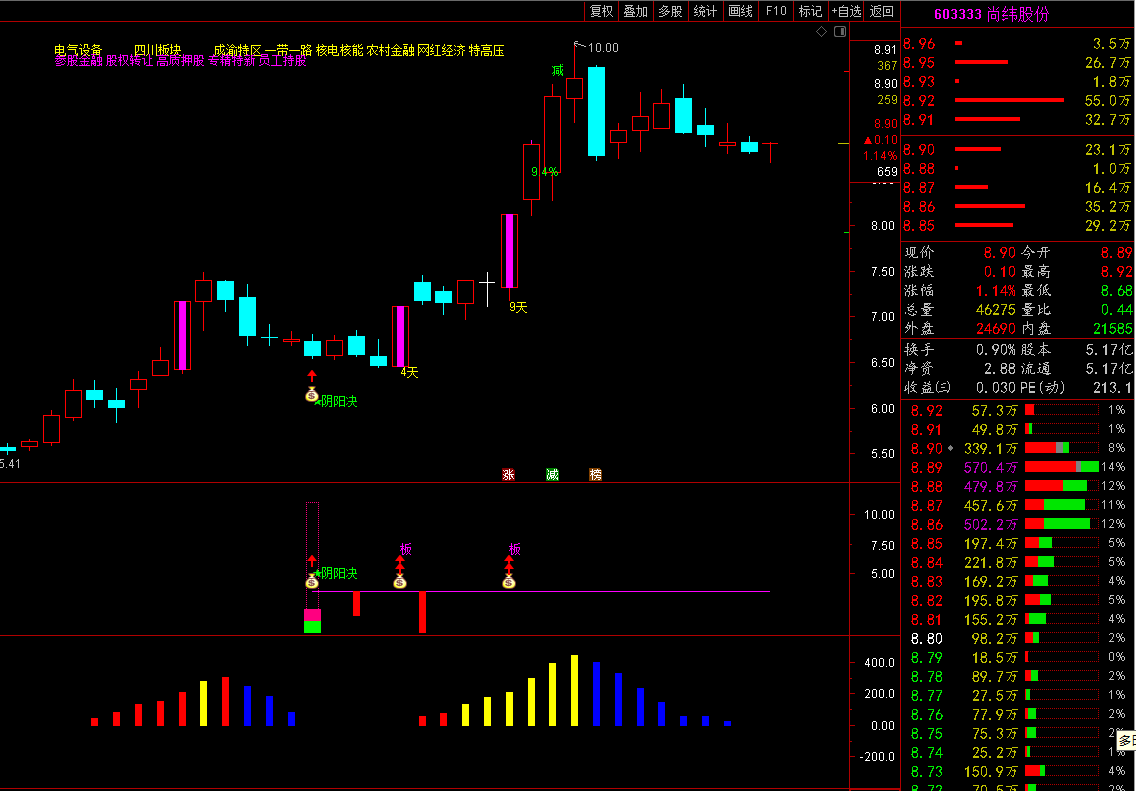Add stock via +自选 button

click(x=846, y=11)
